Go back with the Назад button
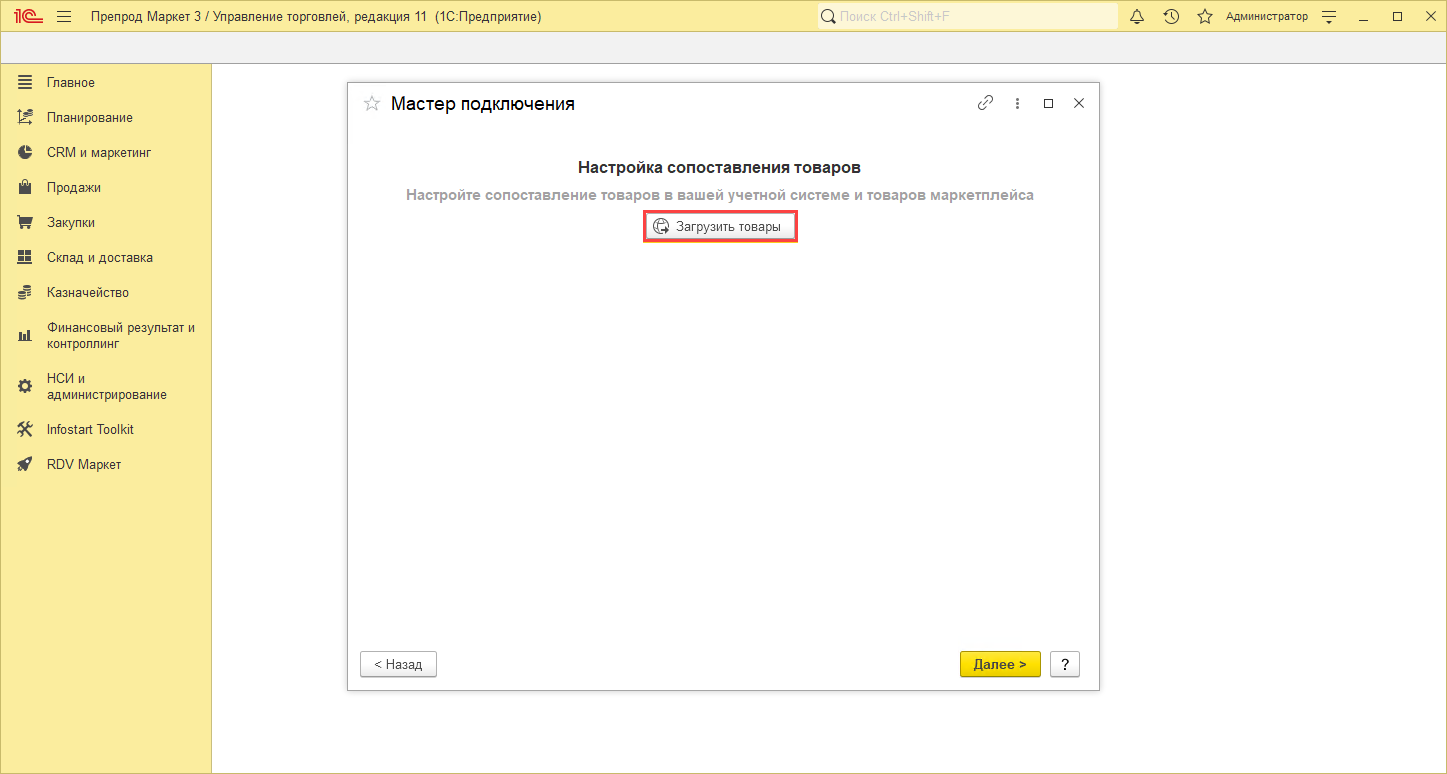Screen dimensions: 1447x774 coord(398,664)
